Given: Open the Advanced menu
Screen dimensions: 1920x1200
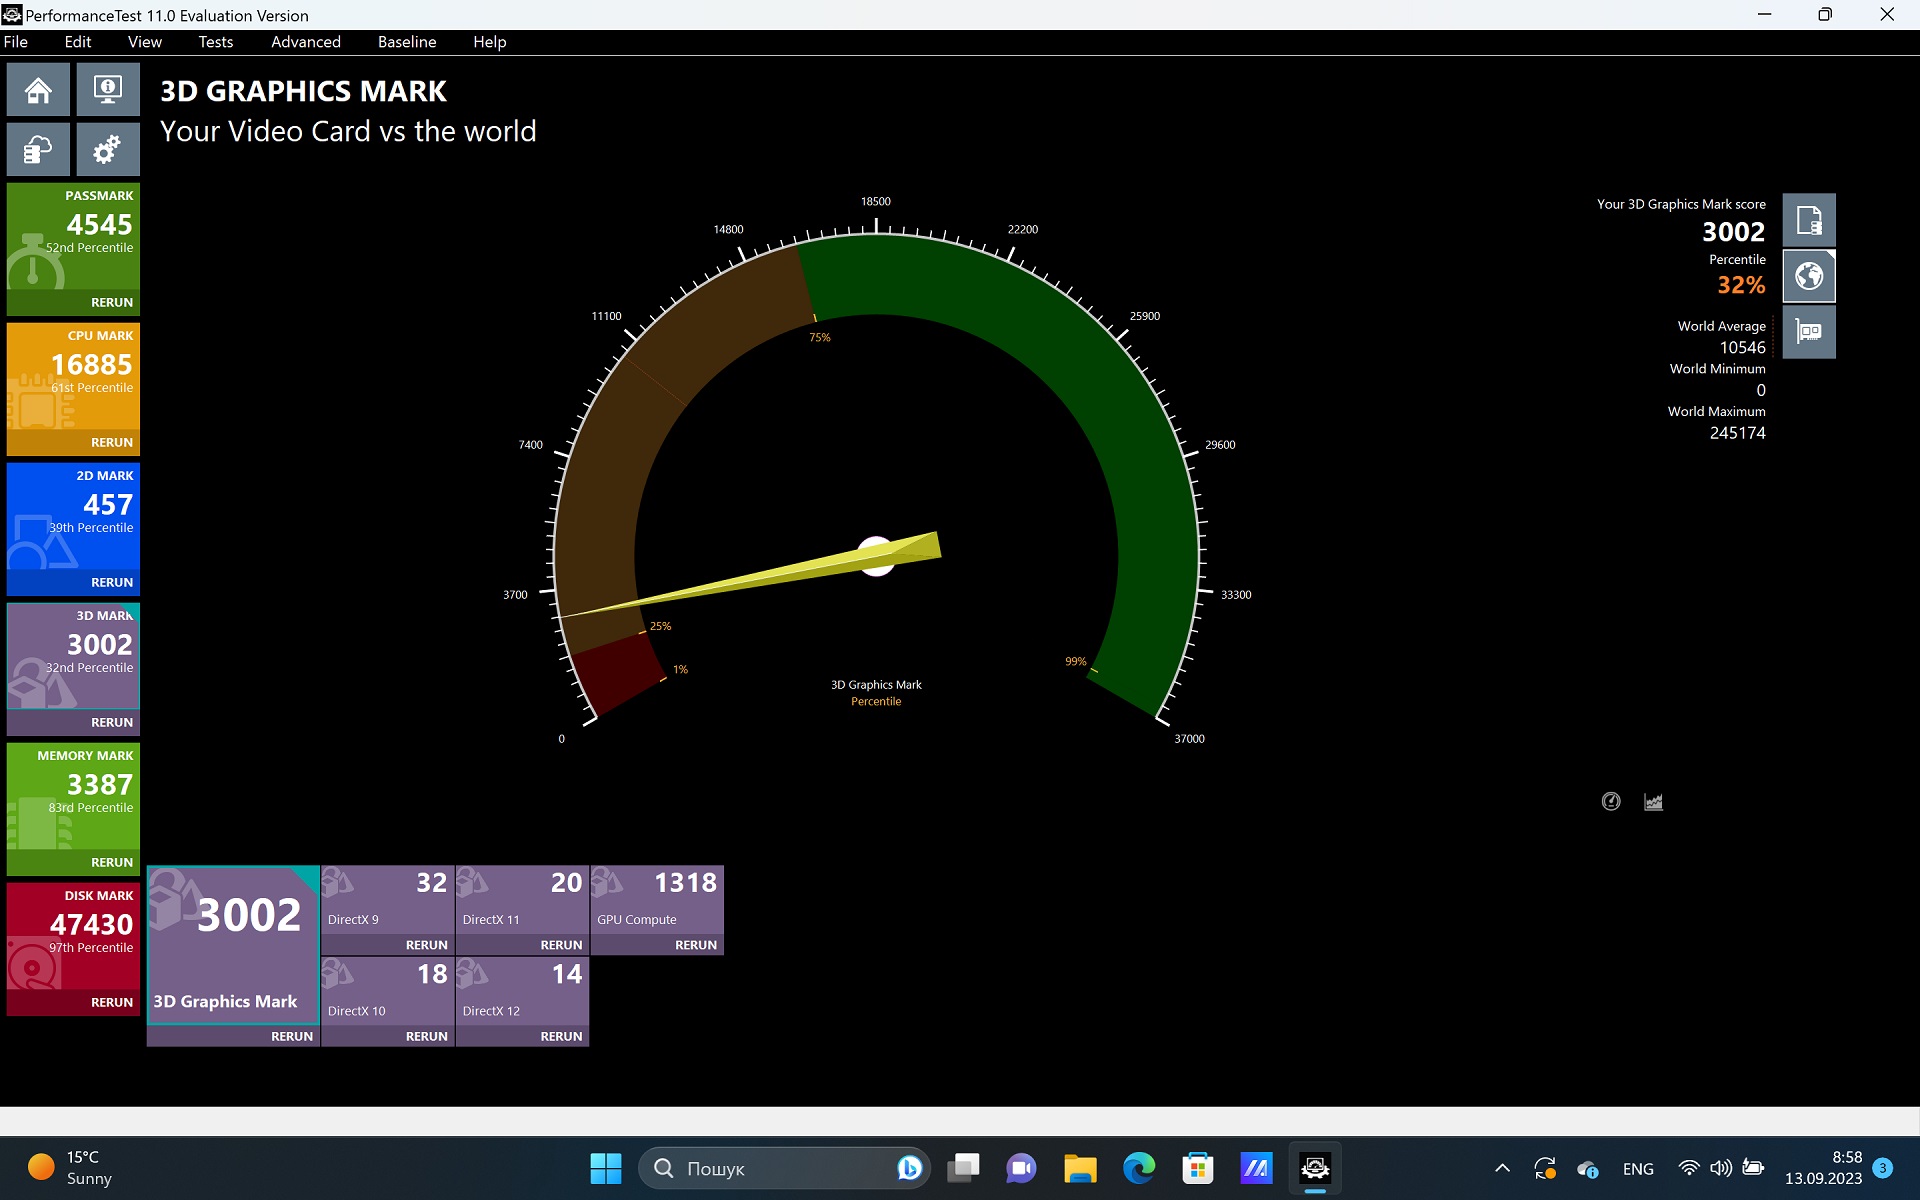Looking at the screenshot, I should click(306, 42).
